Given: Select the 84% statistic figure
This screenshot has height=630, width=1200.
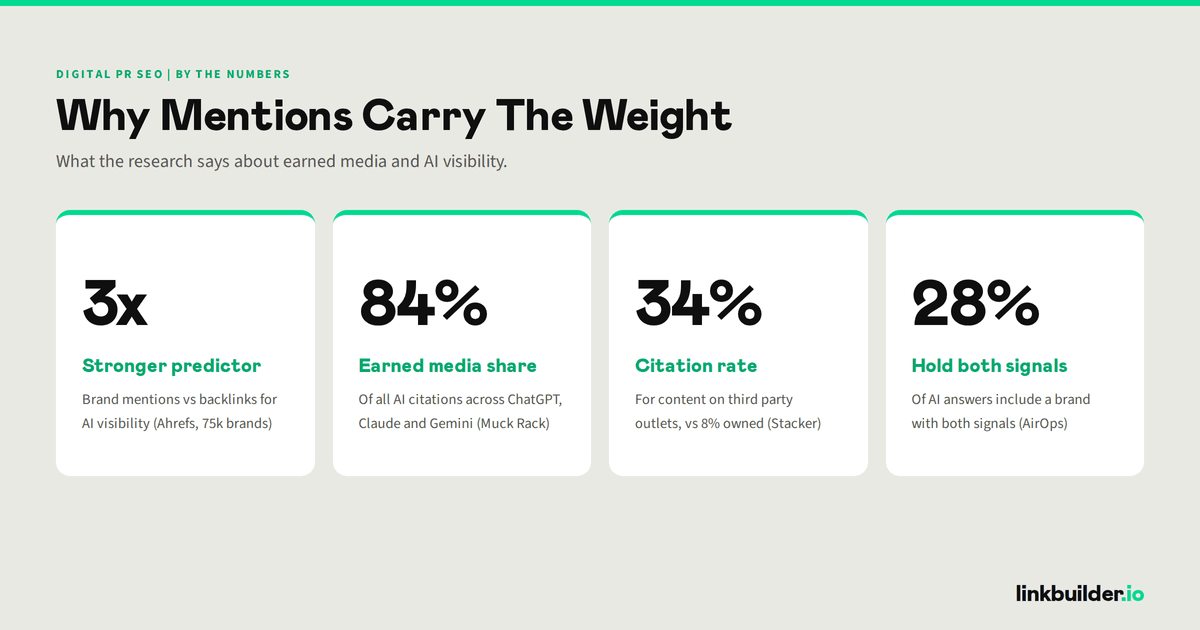Looking at the screenshot, I should 423,302.
